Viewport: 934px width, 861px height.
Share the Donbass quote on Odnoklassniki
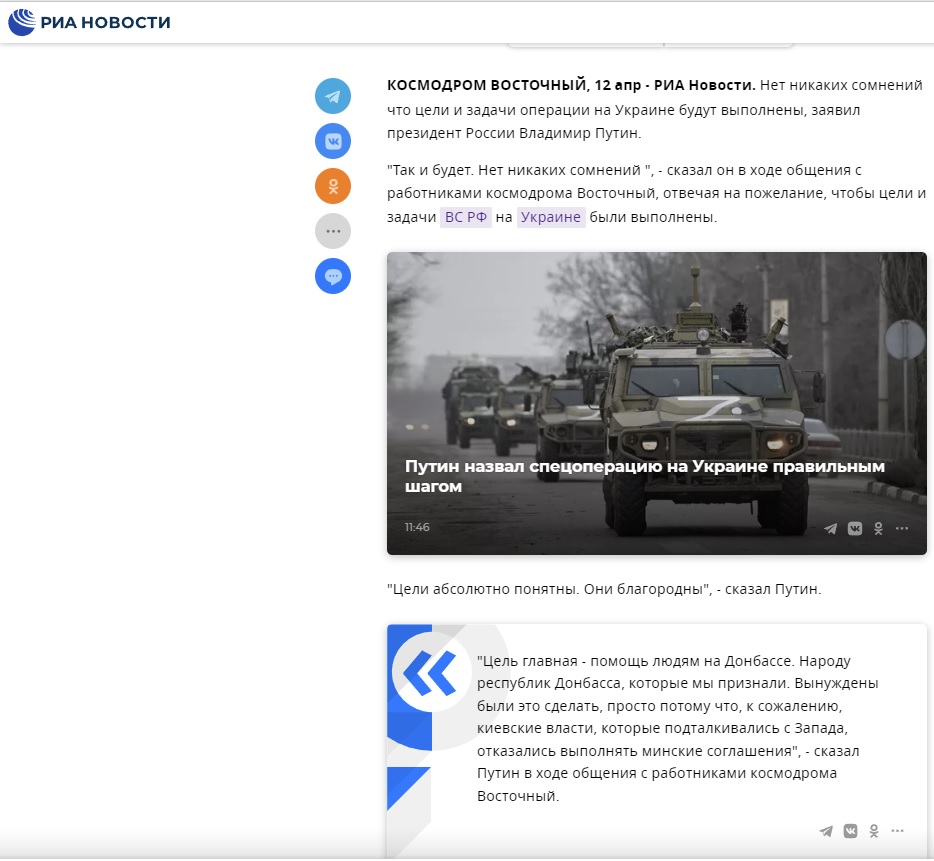[x=874, y=830]
